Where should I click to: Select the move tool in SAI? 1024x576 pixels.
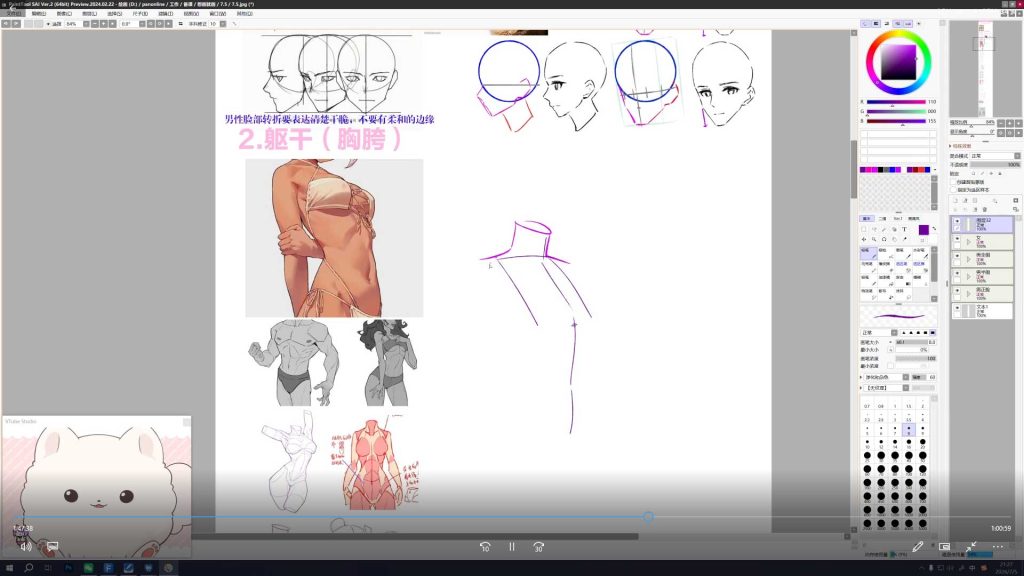tap(864, 240)
